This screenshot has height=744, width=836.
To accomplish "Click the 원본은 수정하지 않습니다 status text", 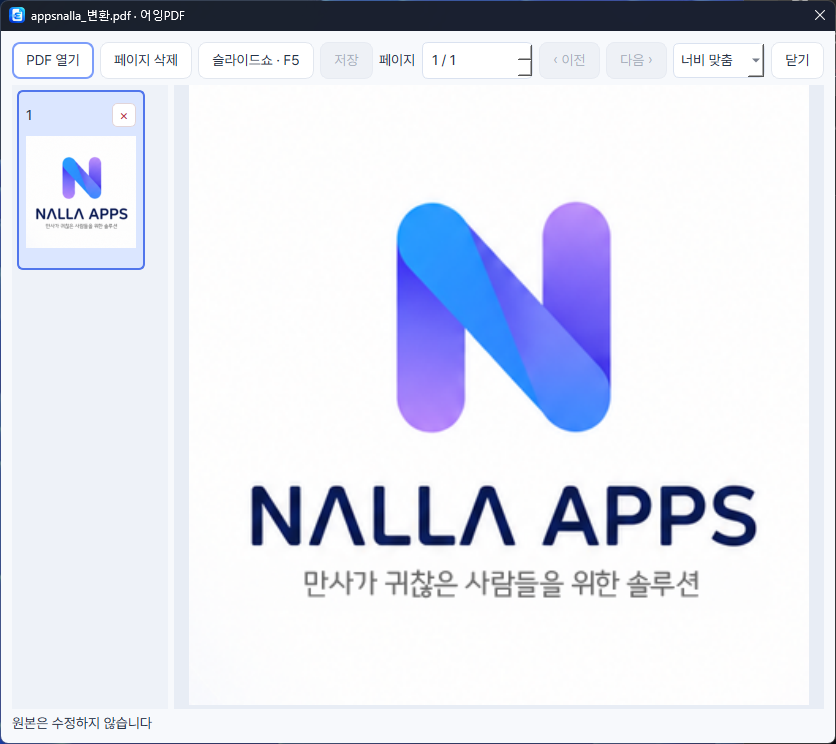I will click(x=82, y=723).
